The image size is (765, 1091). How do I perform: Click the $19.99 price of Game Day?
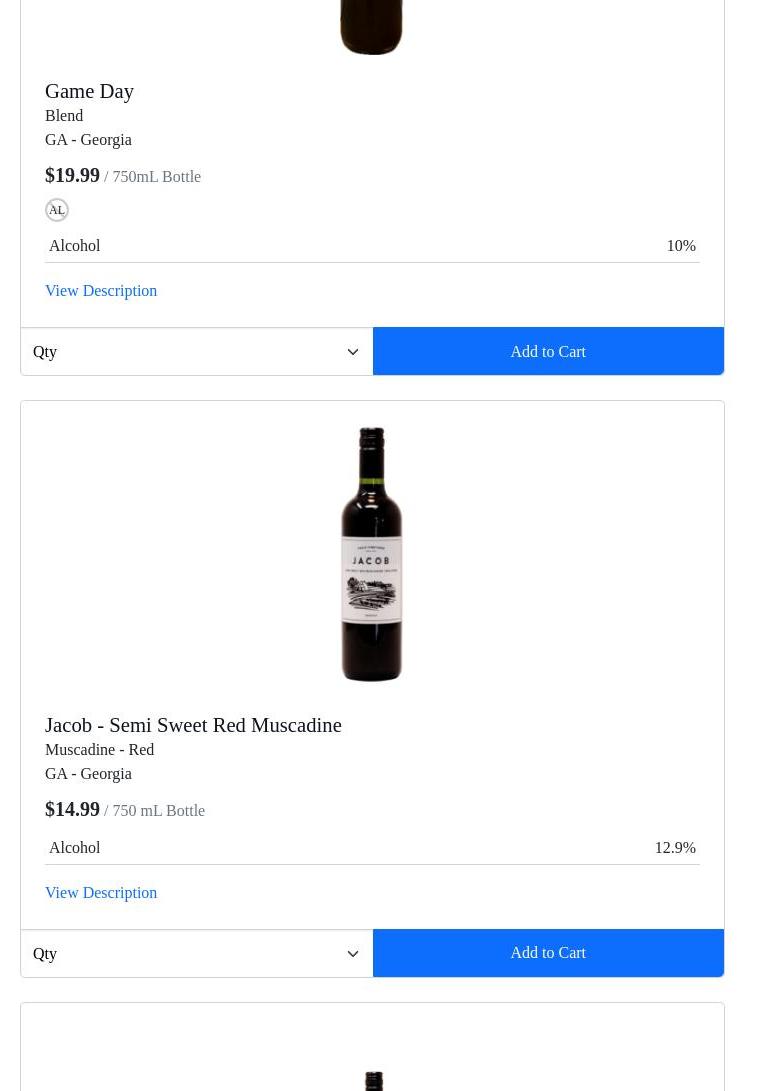72,175
